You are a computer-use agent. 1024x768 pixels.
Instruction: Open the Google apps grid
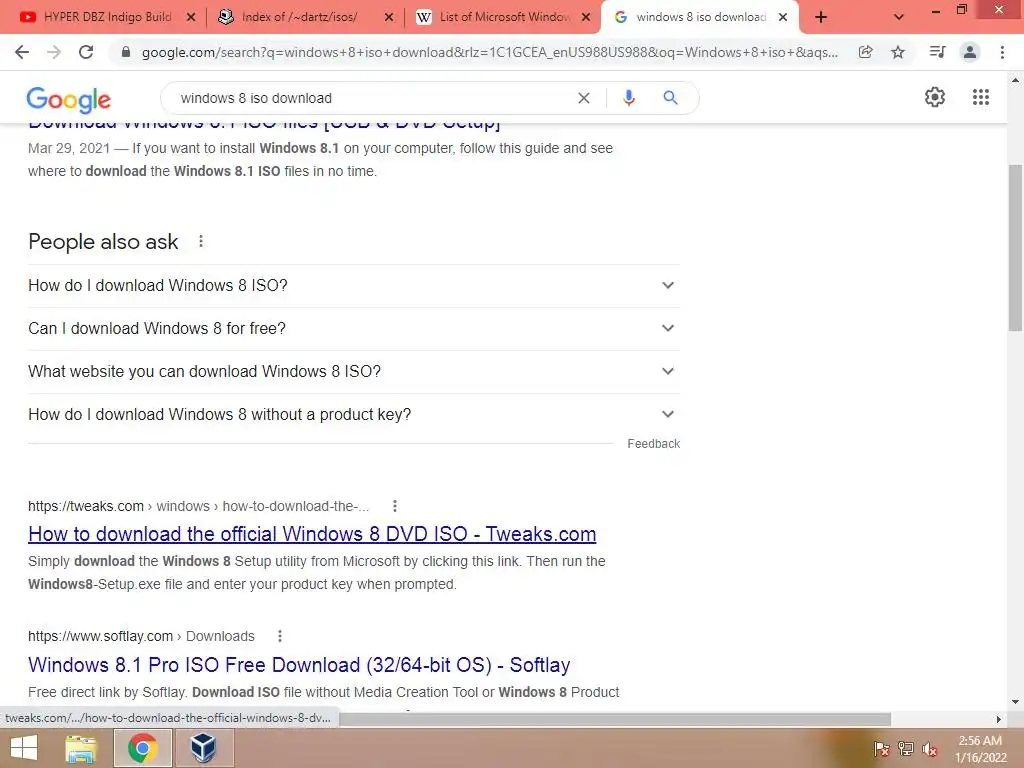coord(980,97)
